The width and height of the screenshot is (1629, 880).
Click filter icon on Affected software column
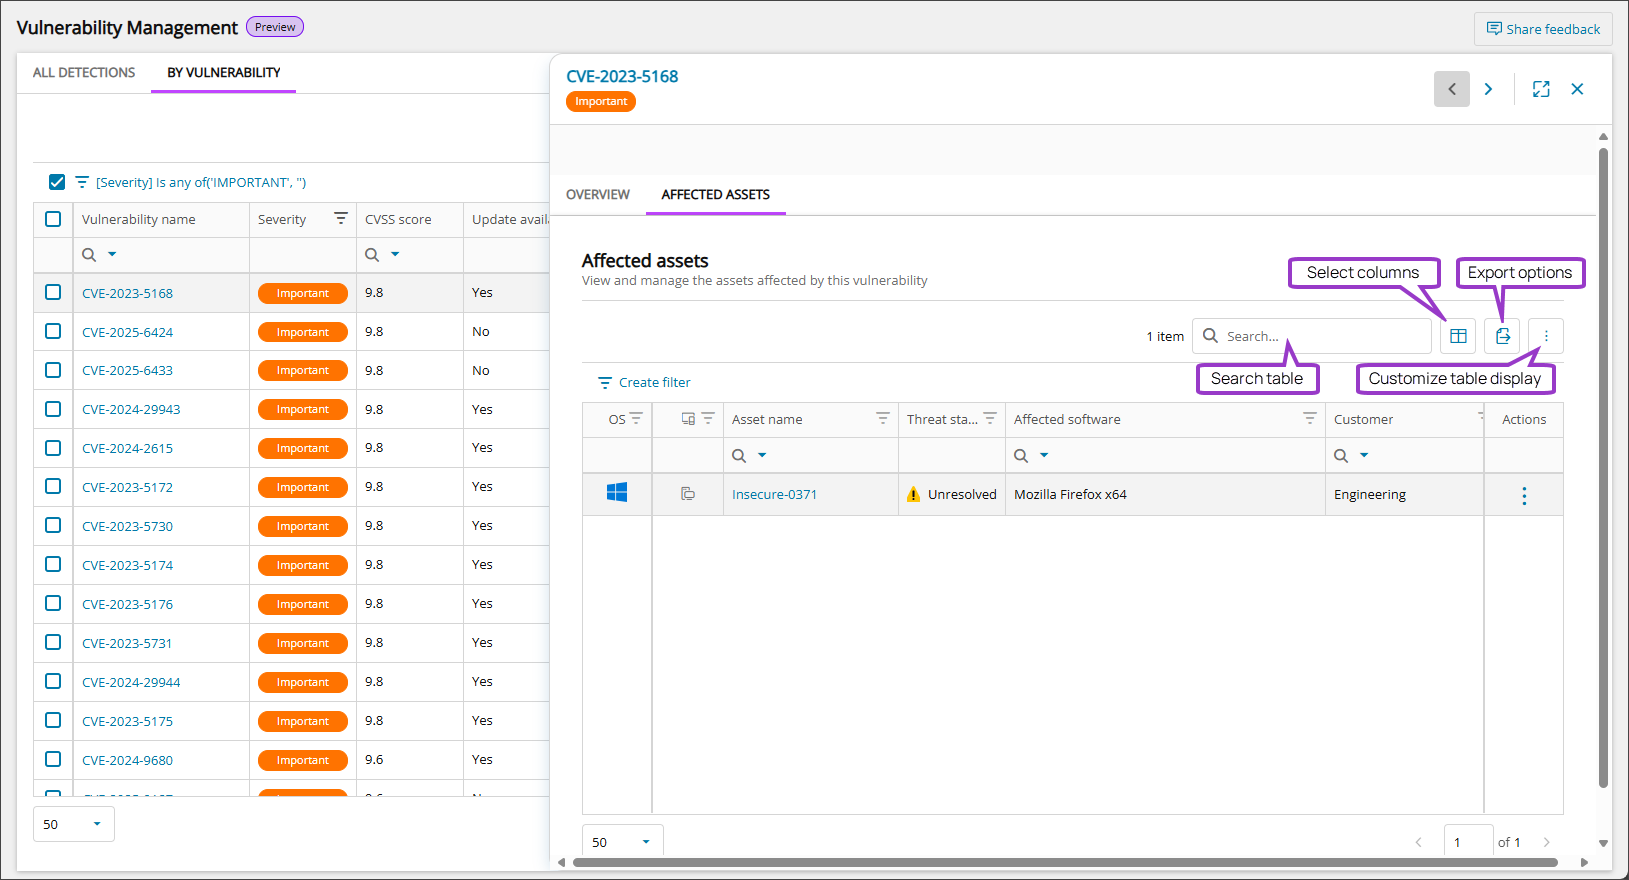tap(1309, 419)
